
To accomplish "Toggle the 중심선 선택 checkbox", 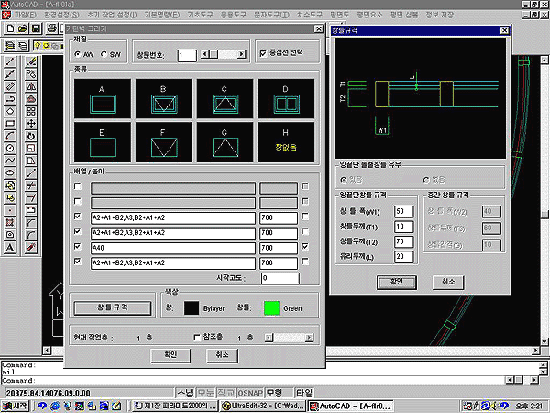I will coord(263,53).
